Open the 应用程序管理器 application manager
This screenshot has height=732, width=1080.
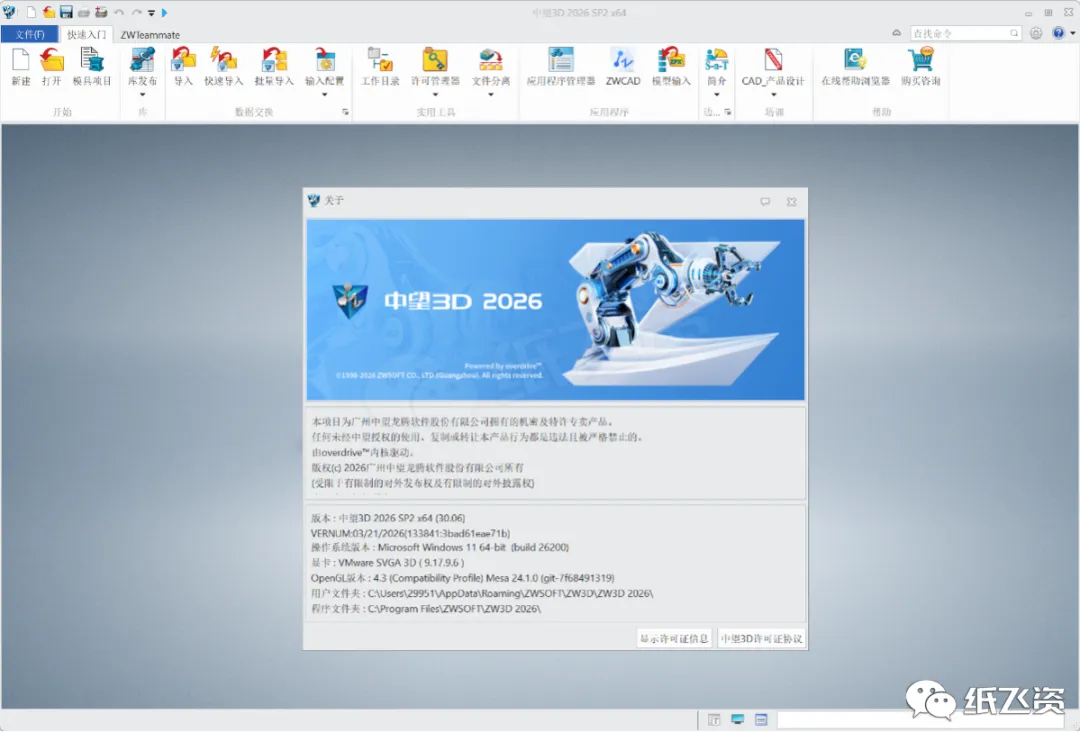point(561,67)
